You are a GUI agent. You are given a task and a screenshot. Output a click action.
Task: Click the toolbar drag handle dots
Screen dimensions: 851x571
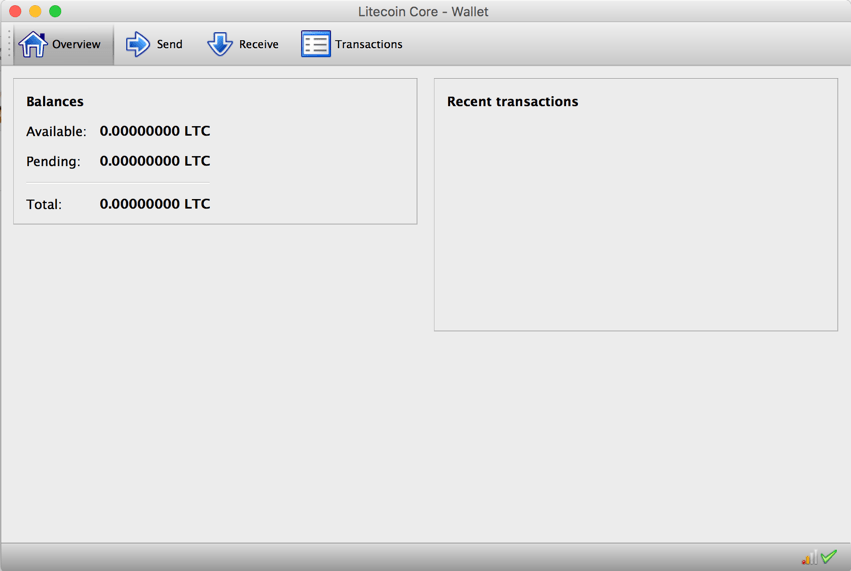coord(9,45)
